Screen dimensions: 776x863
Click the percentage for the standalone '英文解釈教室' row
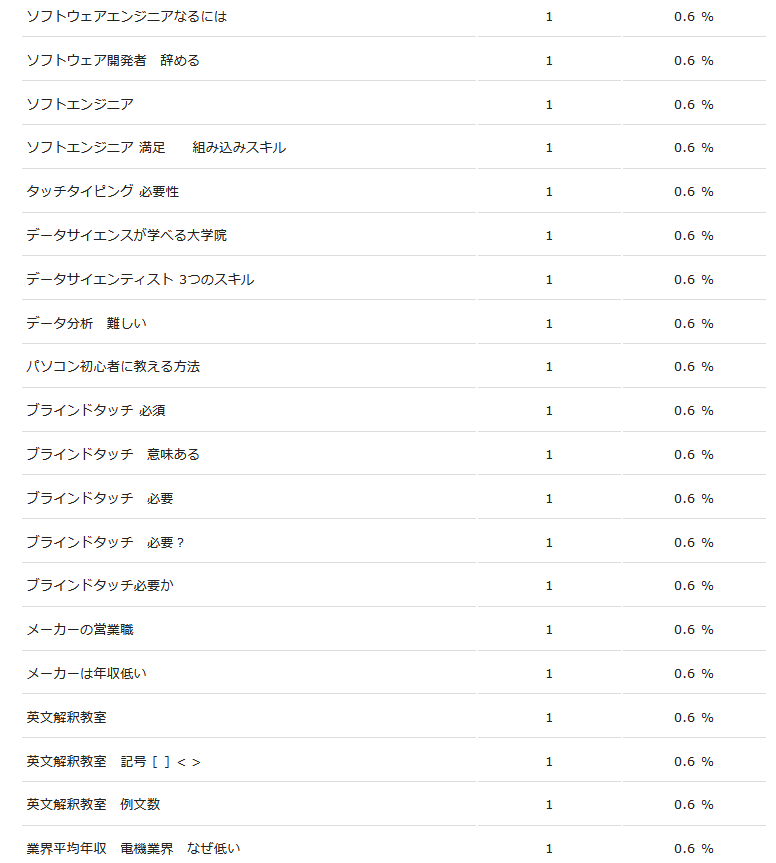click(x=693, y=718)
